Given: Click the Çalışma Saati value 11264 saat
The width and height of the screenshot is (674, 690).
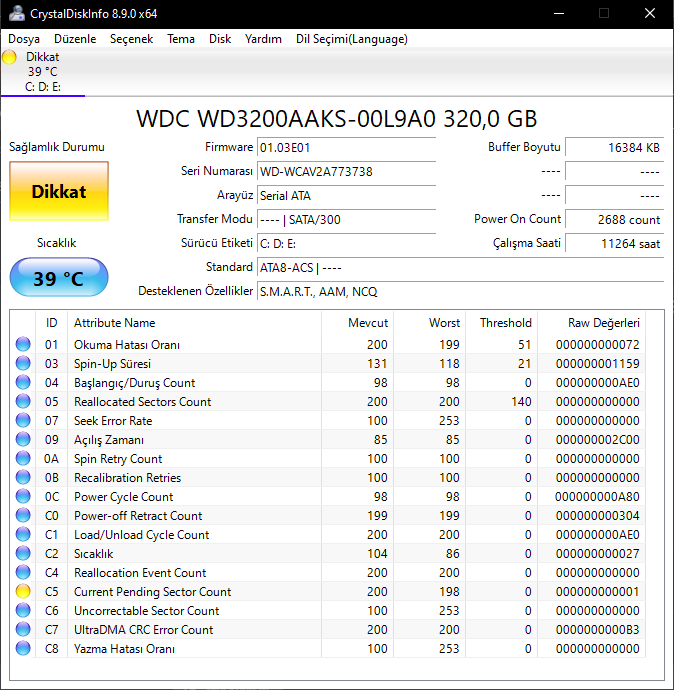Looking at the screenshot, I should (614, 243).
